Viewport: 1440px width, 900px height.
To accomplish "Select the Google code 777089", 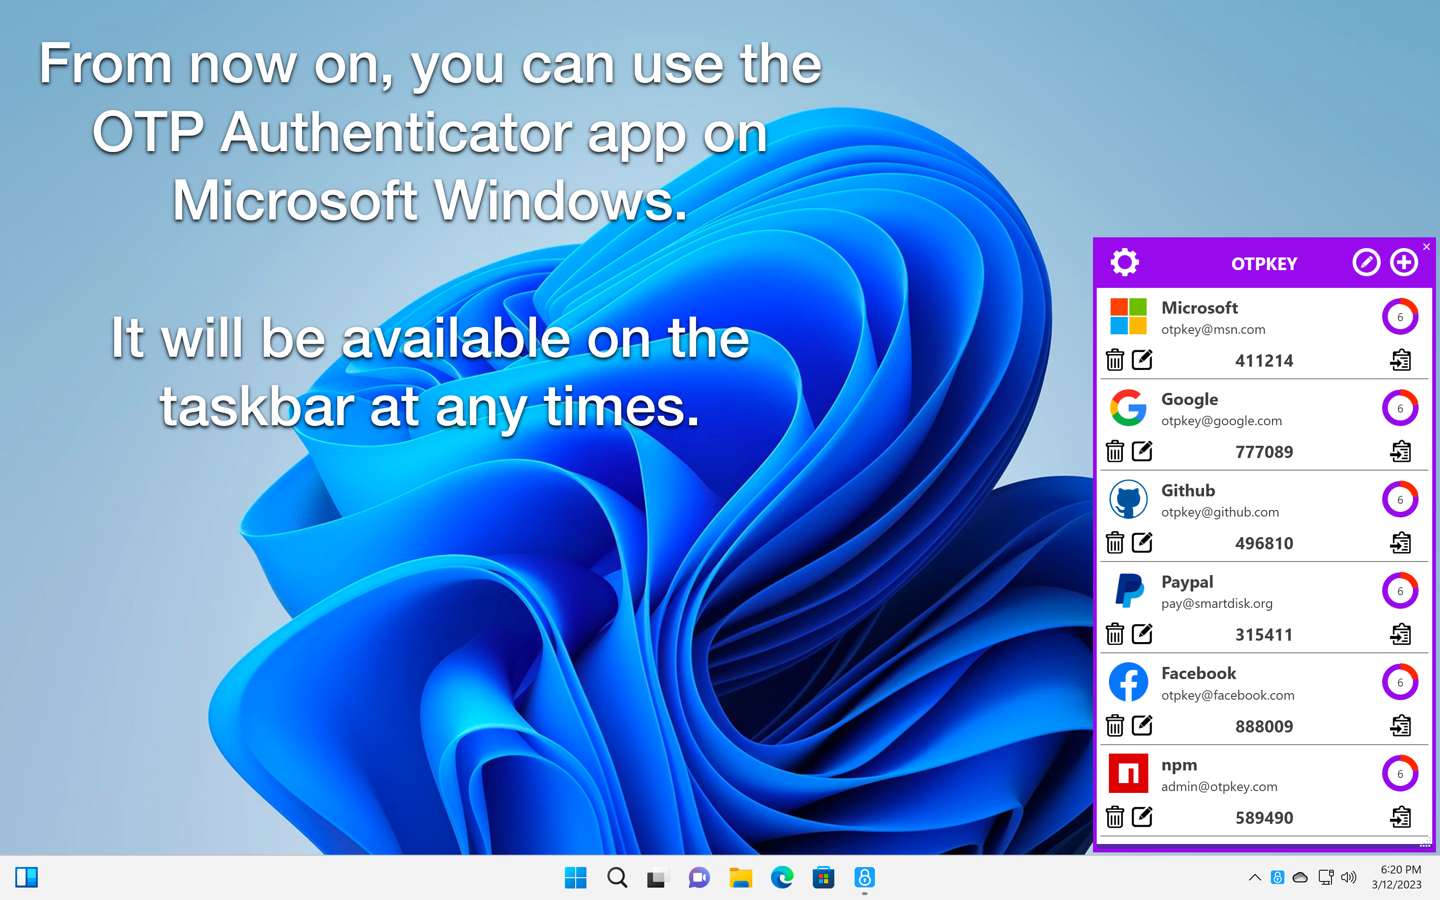I will pos(1264,452).
